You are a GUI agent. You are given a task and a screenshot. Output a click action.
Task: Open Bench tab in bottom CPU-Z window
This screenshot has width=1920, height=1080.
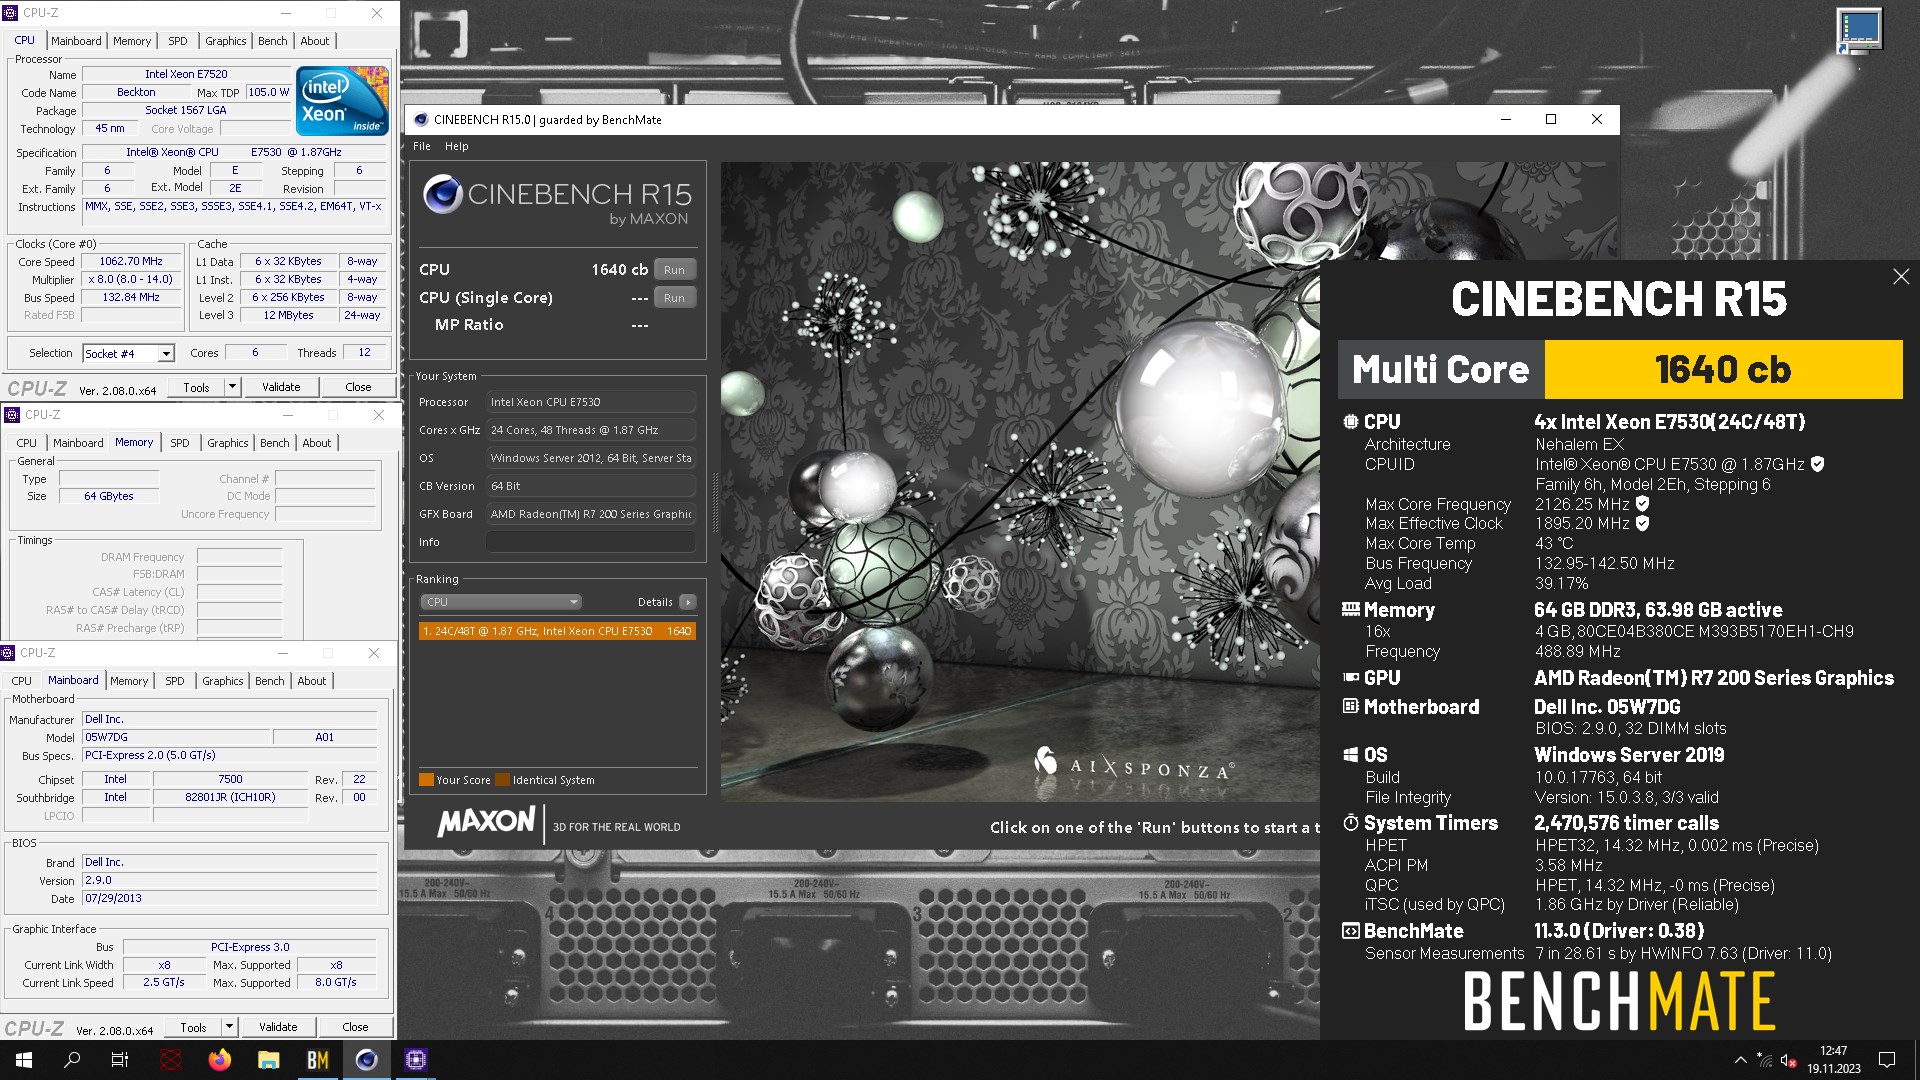270,681
